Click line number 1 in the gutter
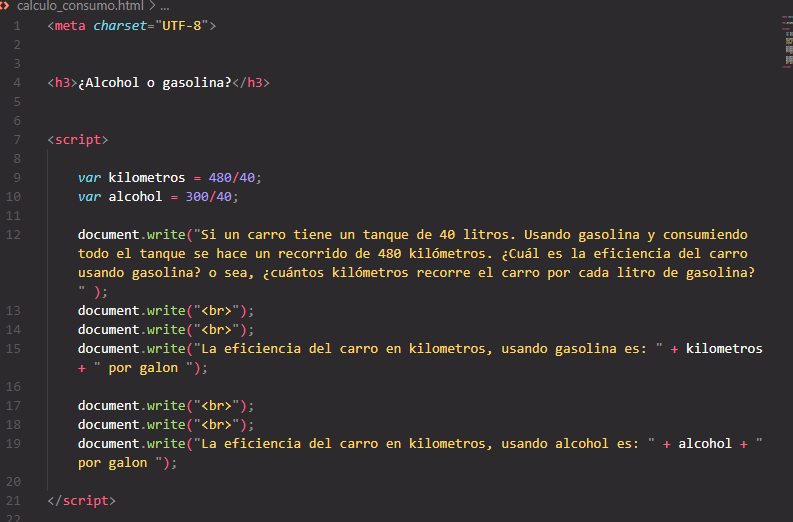Image resolution: width=793 pixels, height=522 pixels. pos(17,26)
